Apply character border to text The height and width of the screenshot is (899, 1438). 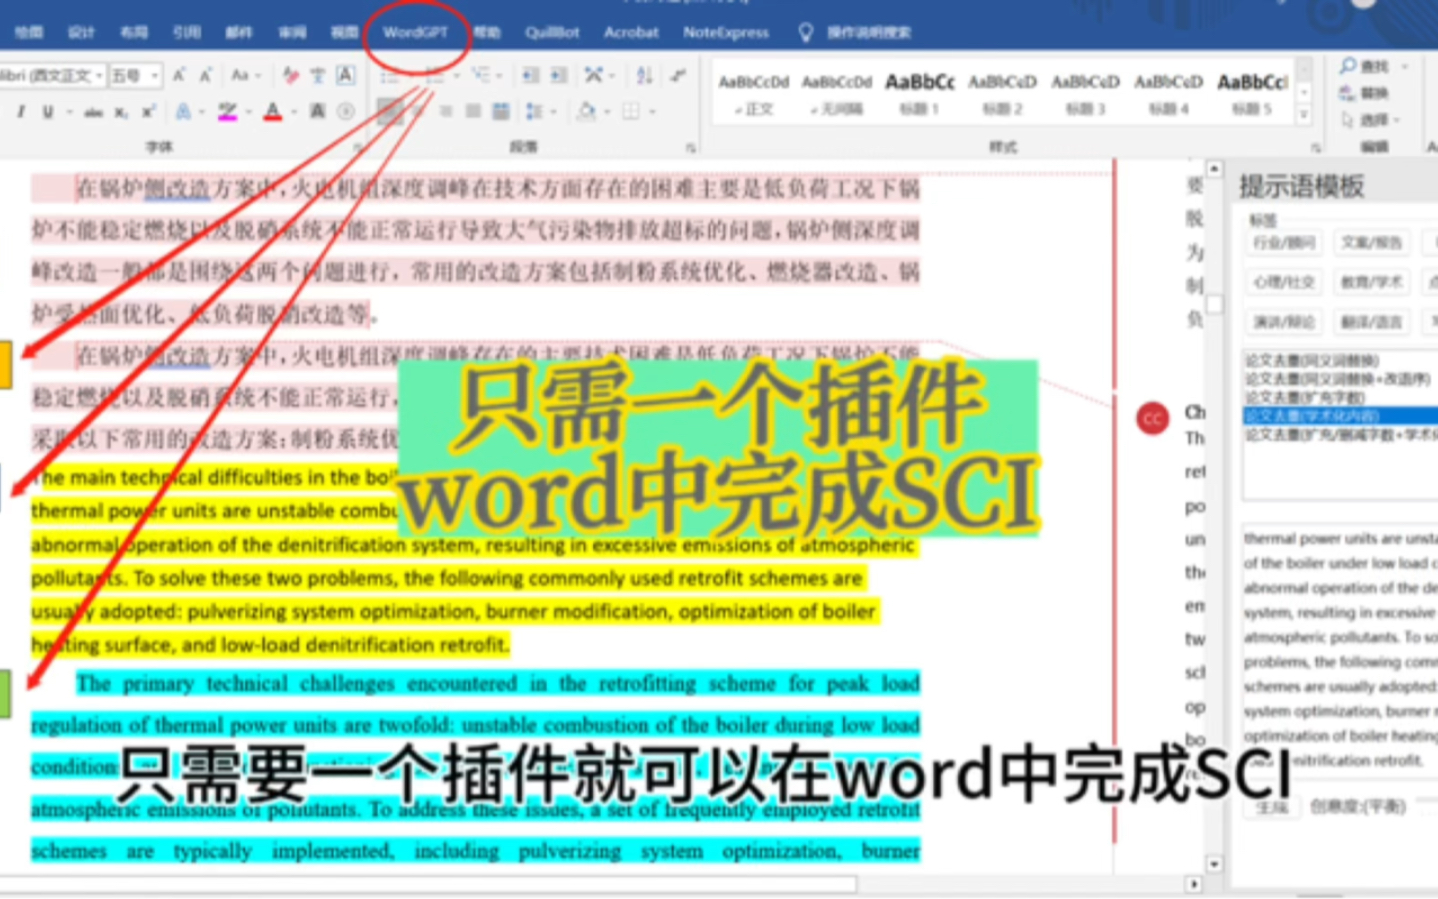click(345, 75)
